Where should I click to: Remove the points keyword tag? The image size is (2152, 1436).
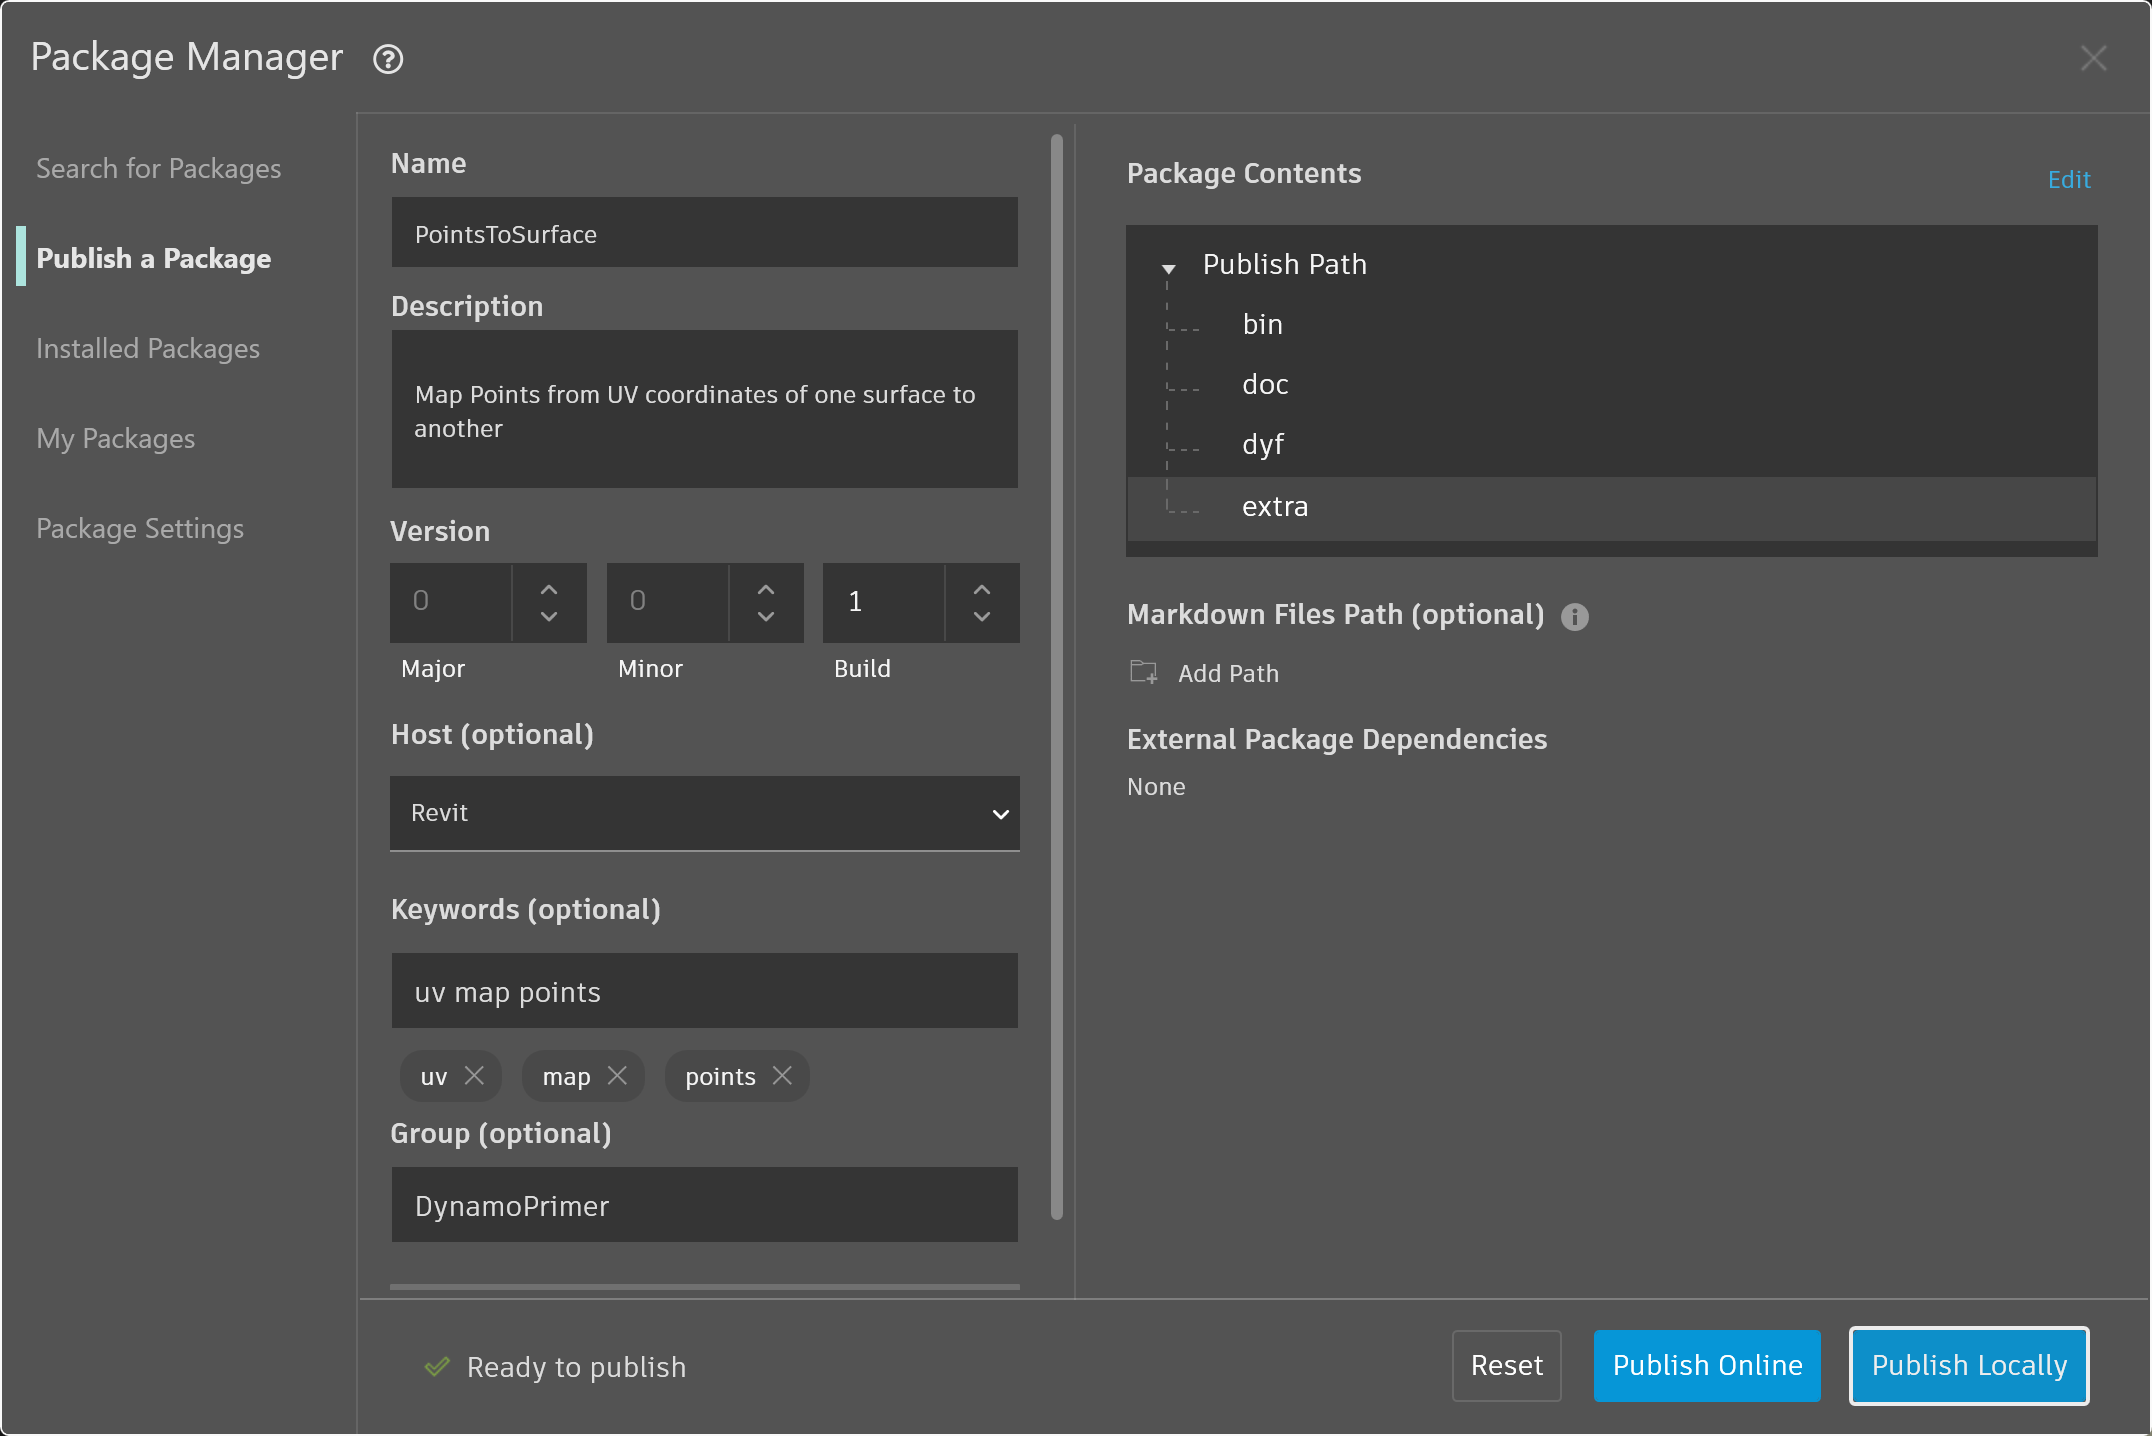(783, 1076)
